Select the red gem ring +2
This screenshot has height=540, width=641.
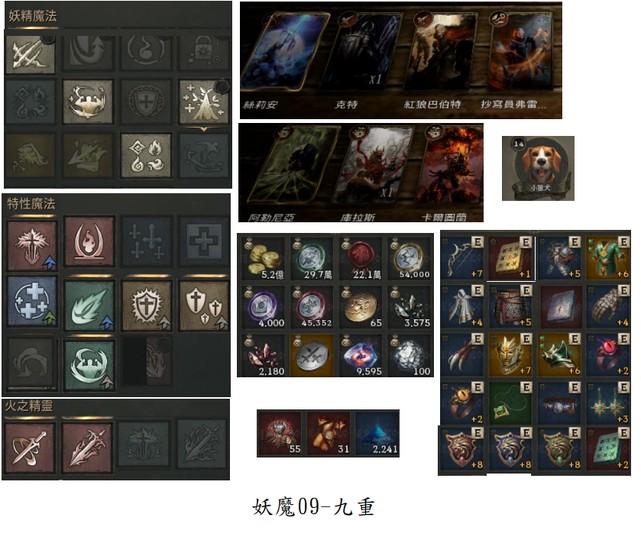(608, 354)
